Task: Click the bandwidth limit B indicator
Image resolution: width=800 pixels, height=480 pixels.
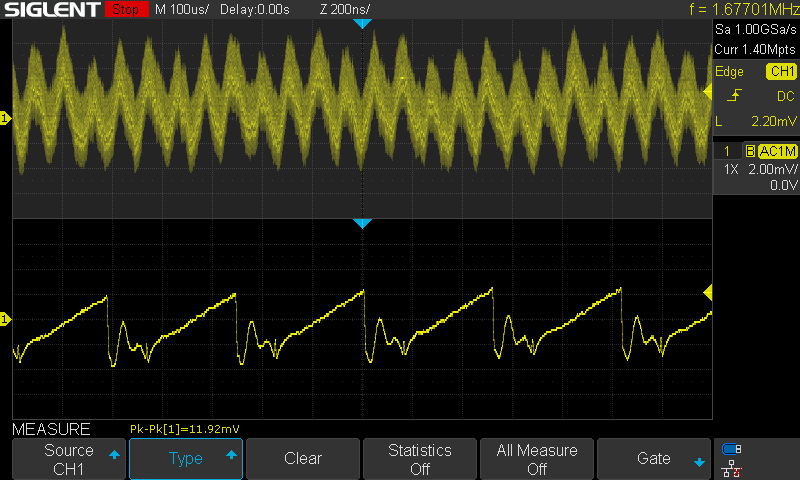Action: click(749, 151)
